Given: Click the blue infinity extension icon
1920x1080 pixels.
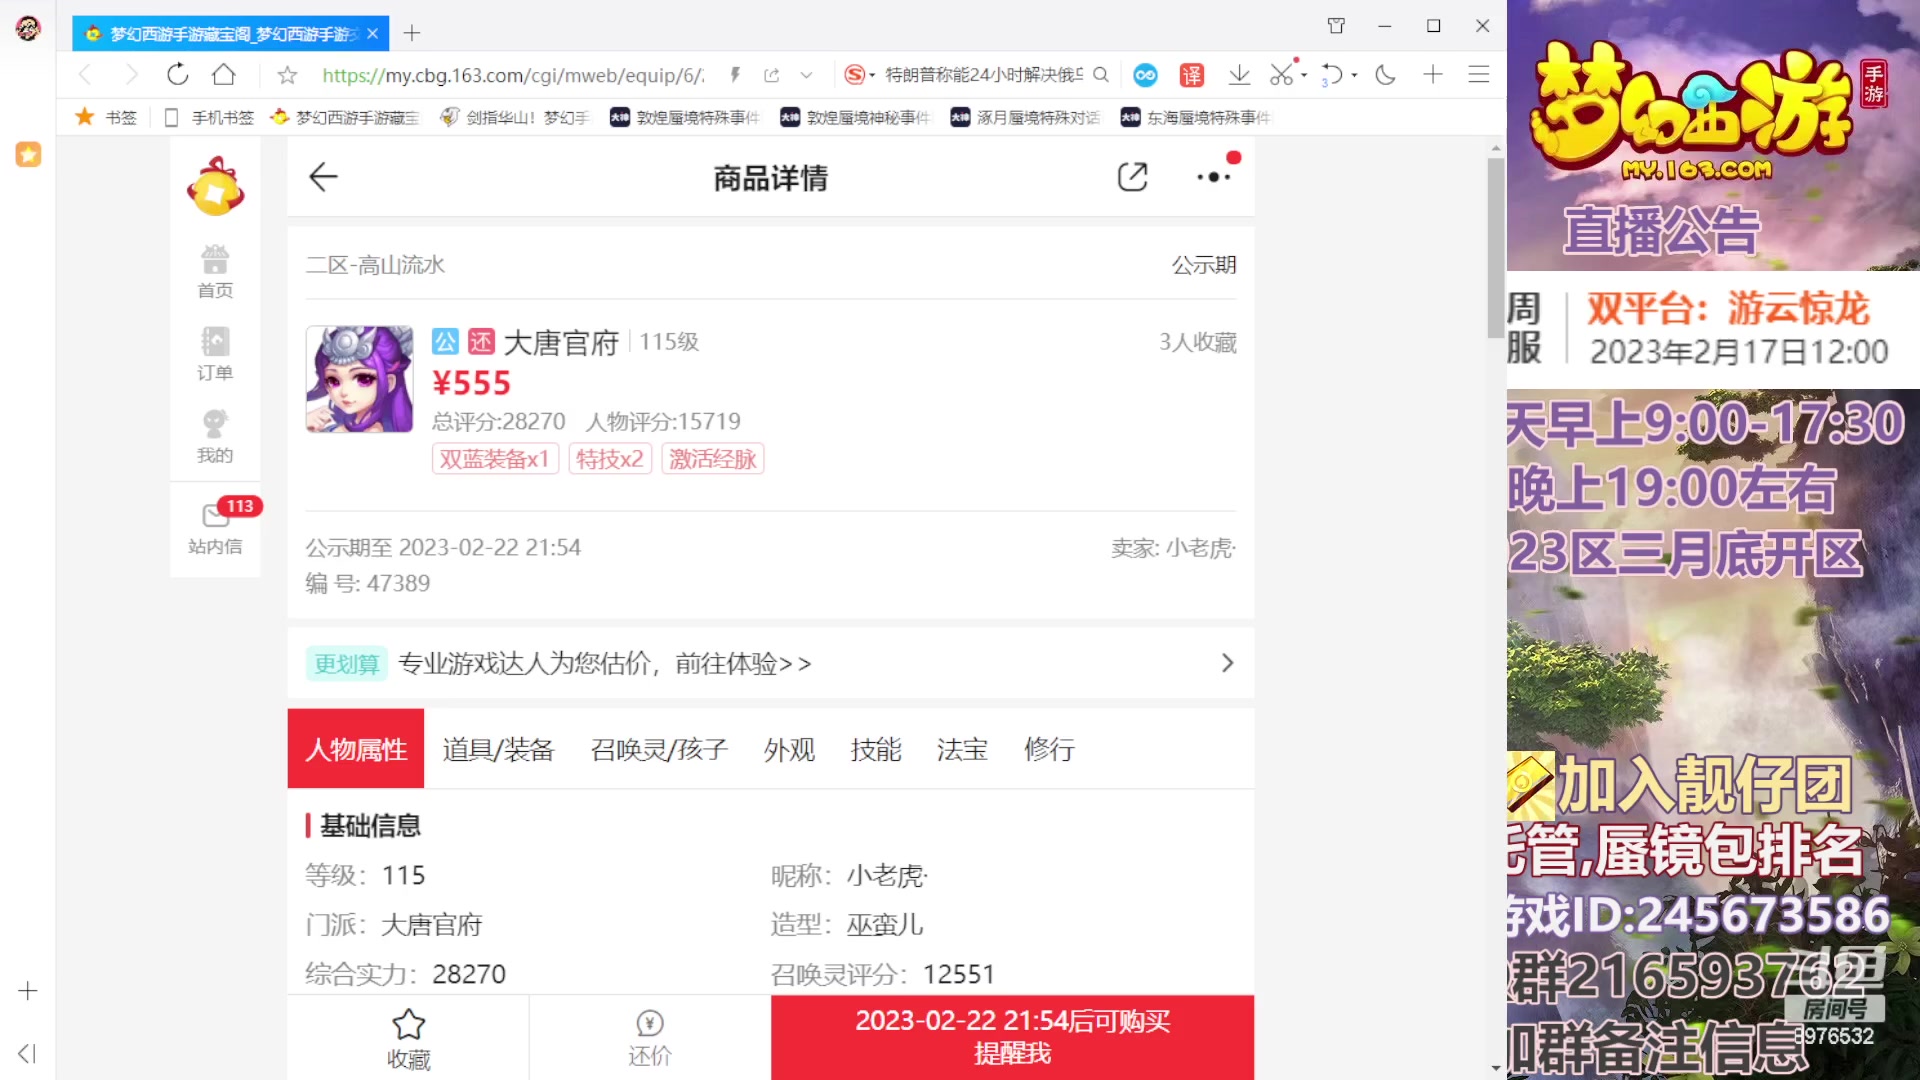Looking at the screenshot, I should (x=1145, y=75).
